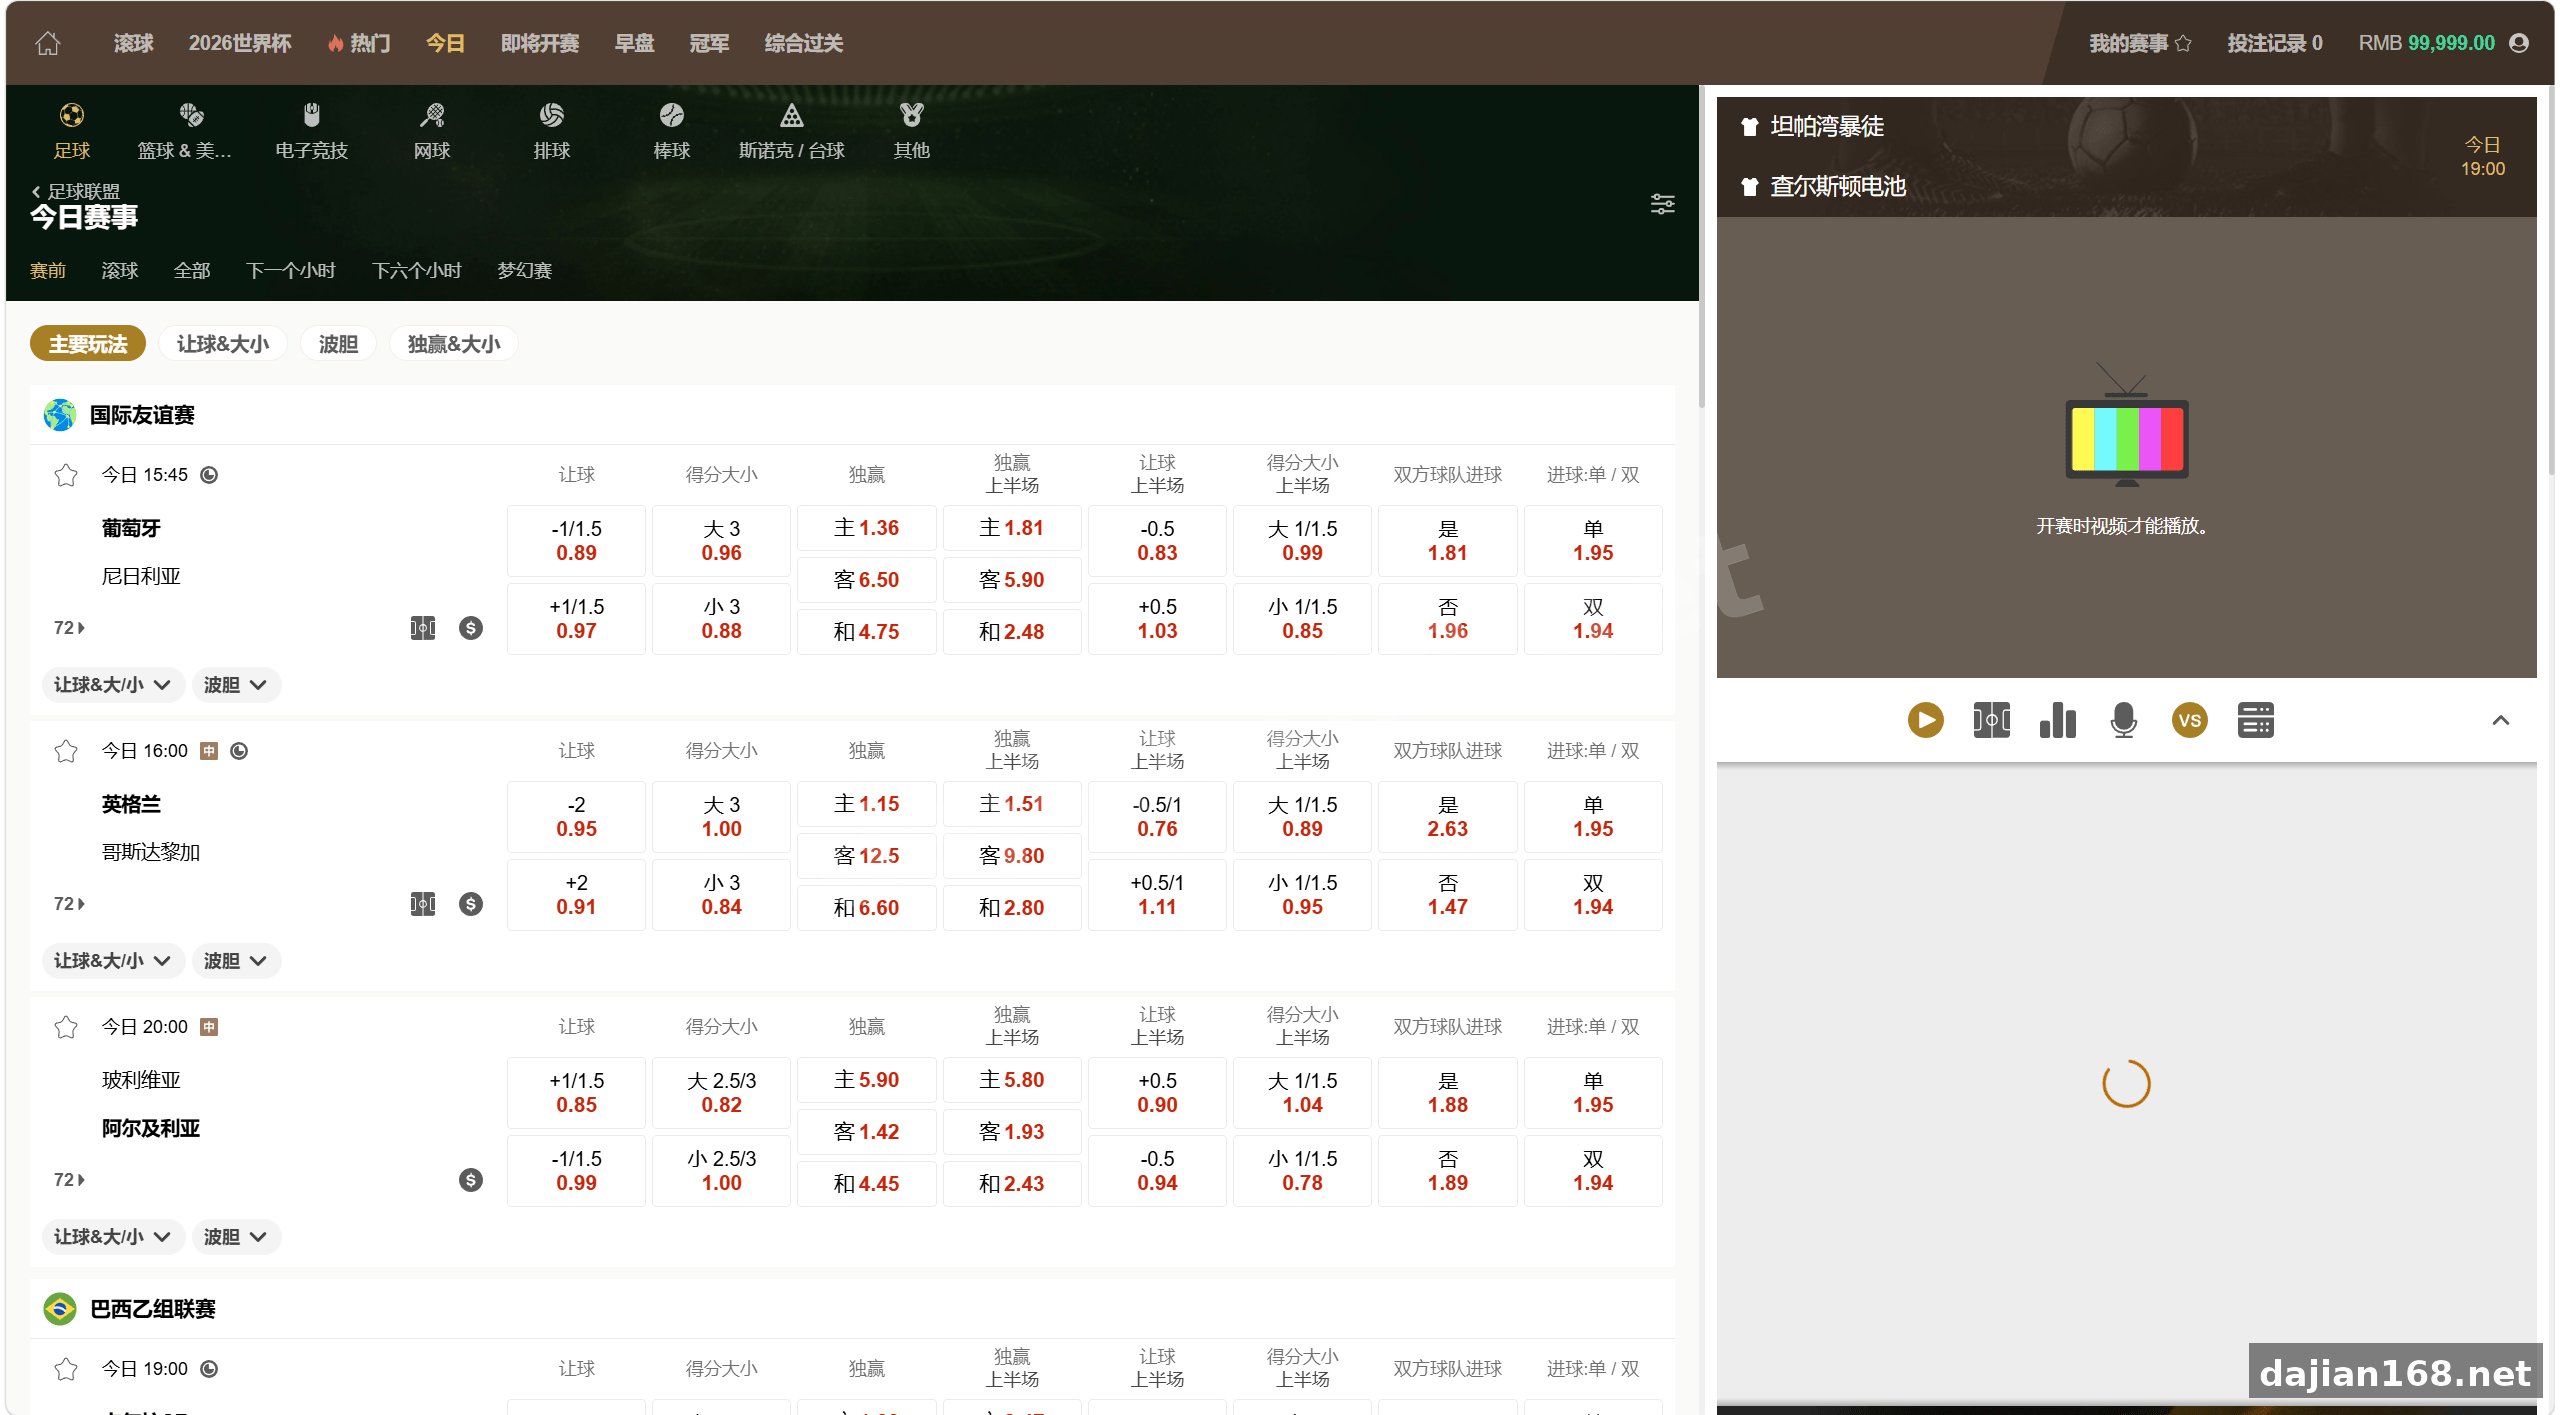Select 波胆 bet type pill
Image resolution: width=2560 pixels, height=1415 pixels.
(x=338, y=344)
